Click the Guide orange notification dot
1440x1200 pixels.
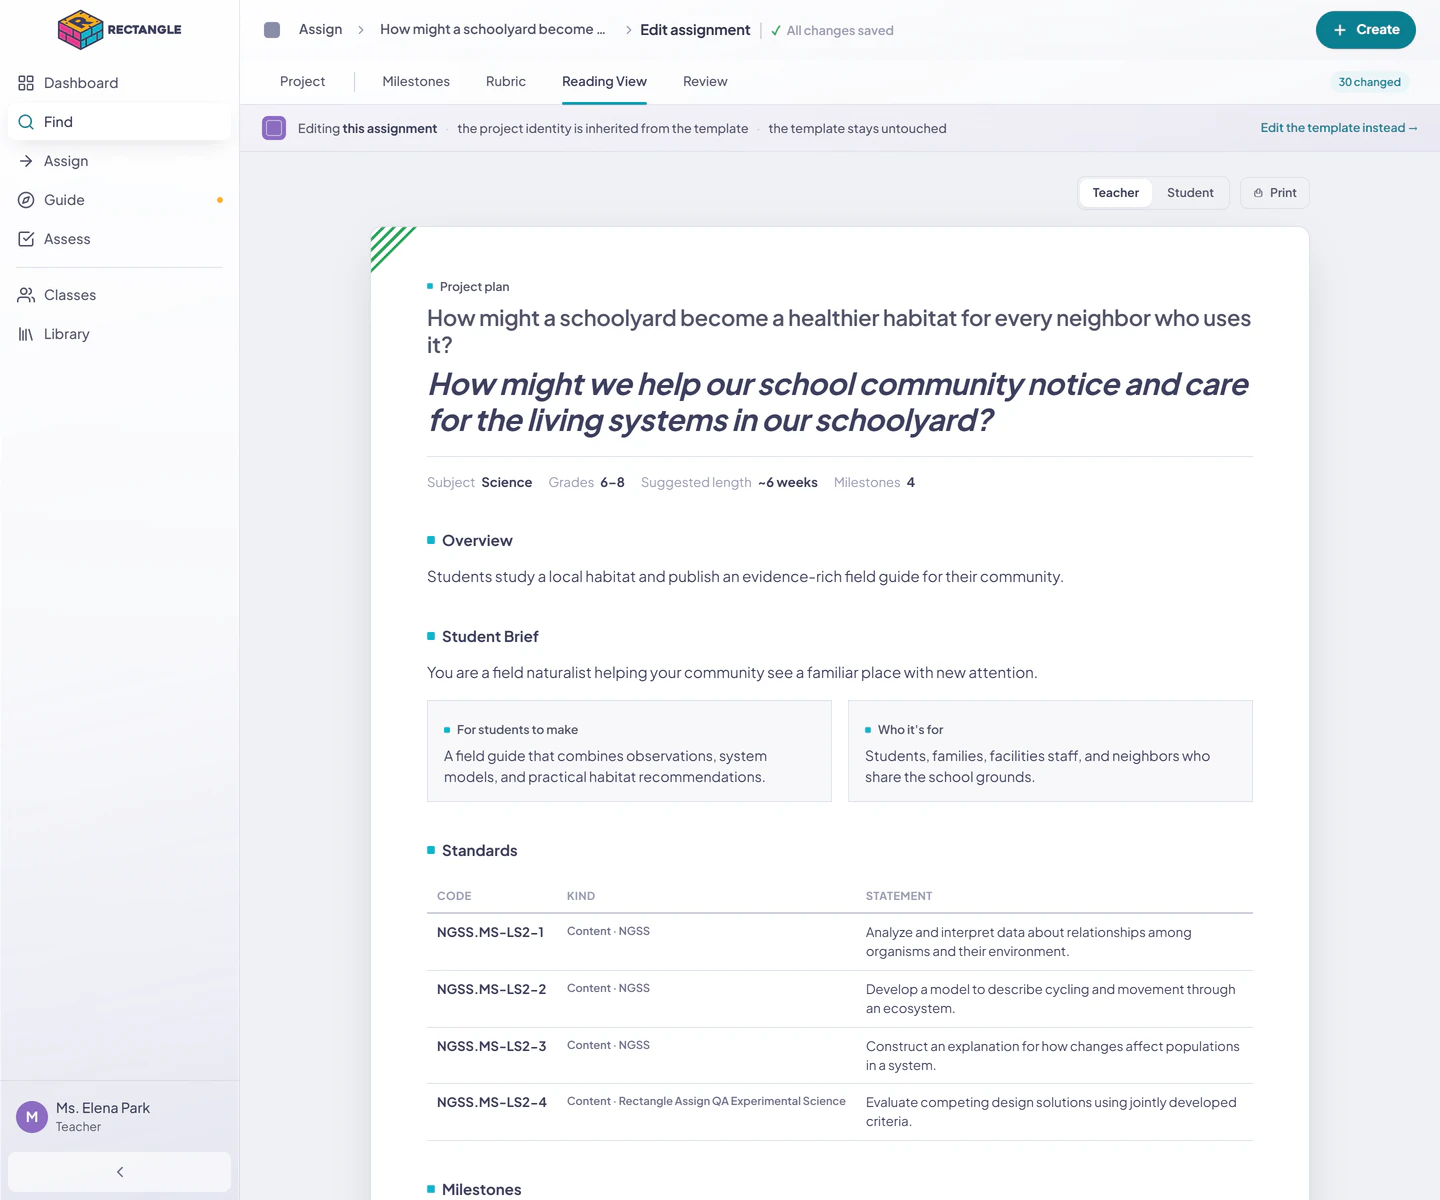220,200
